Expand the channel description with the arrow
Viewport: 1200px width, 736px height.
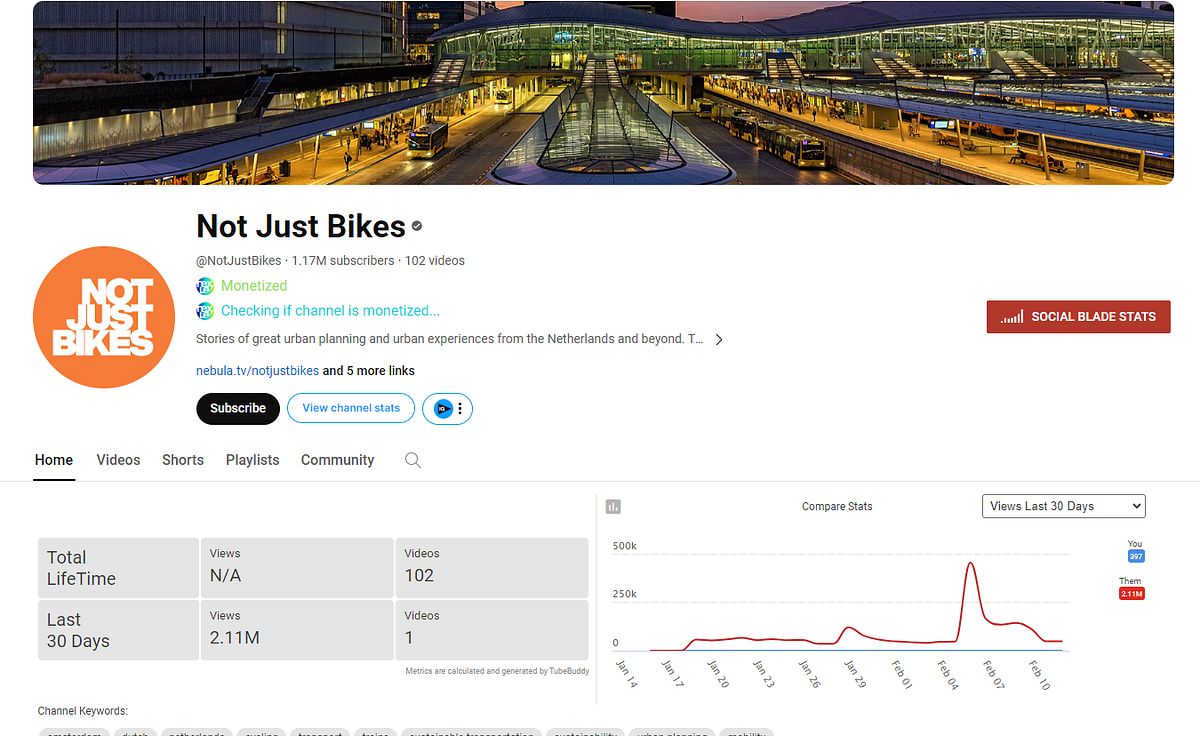click(x=718, y=339)
